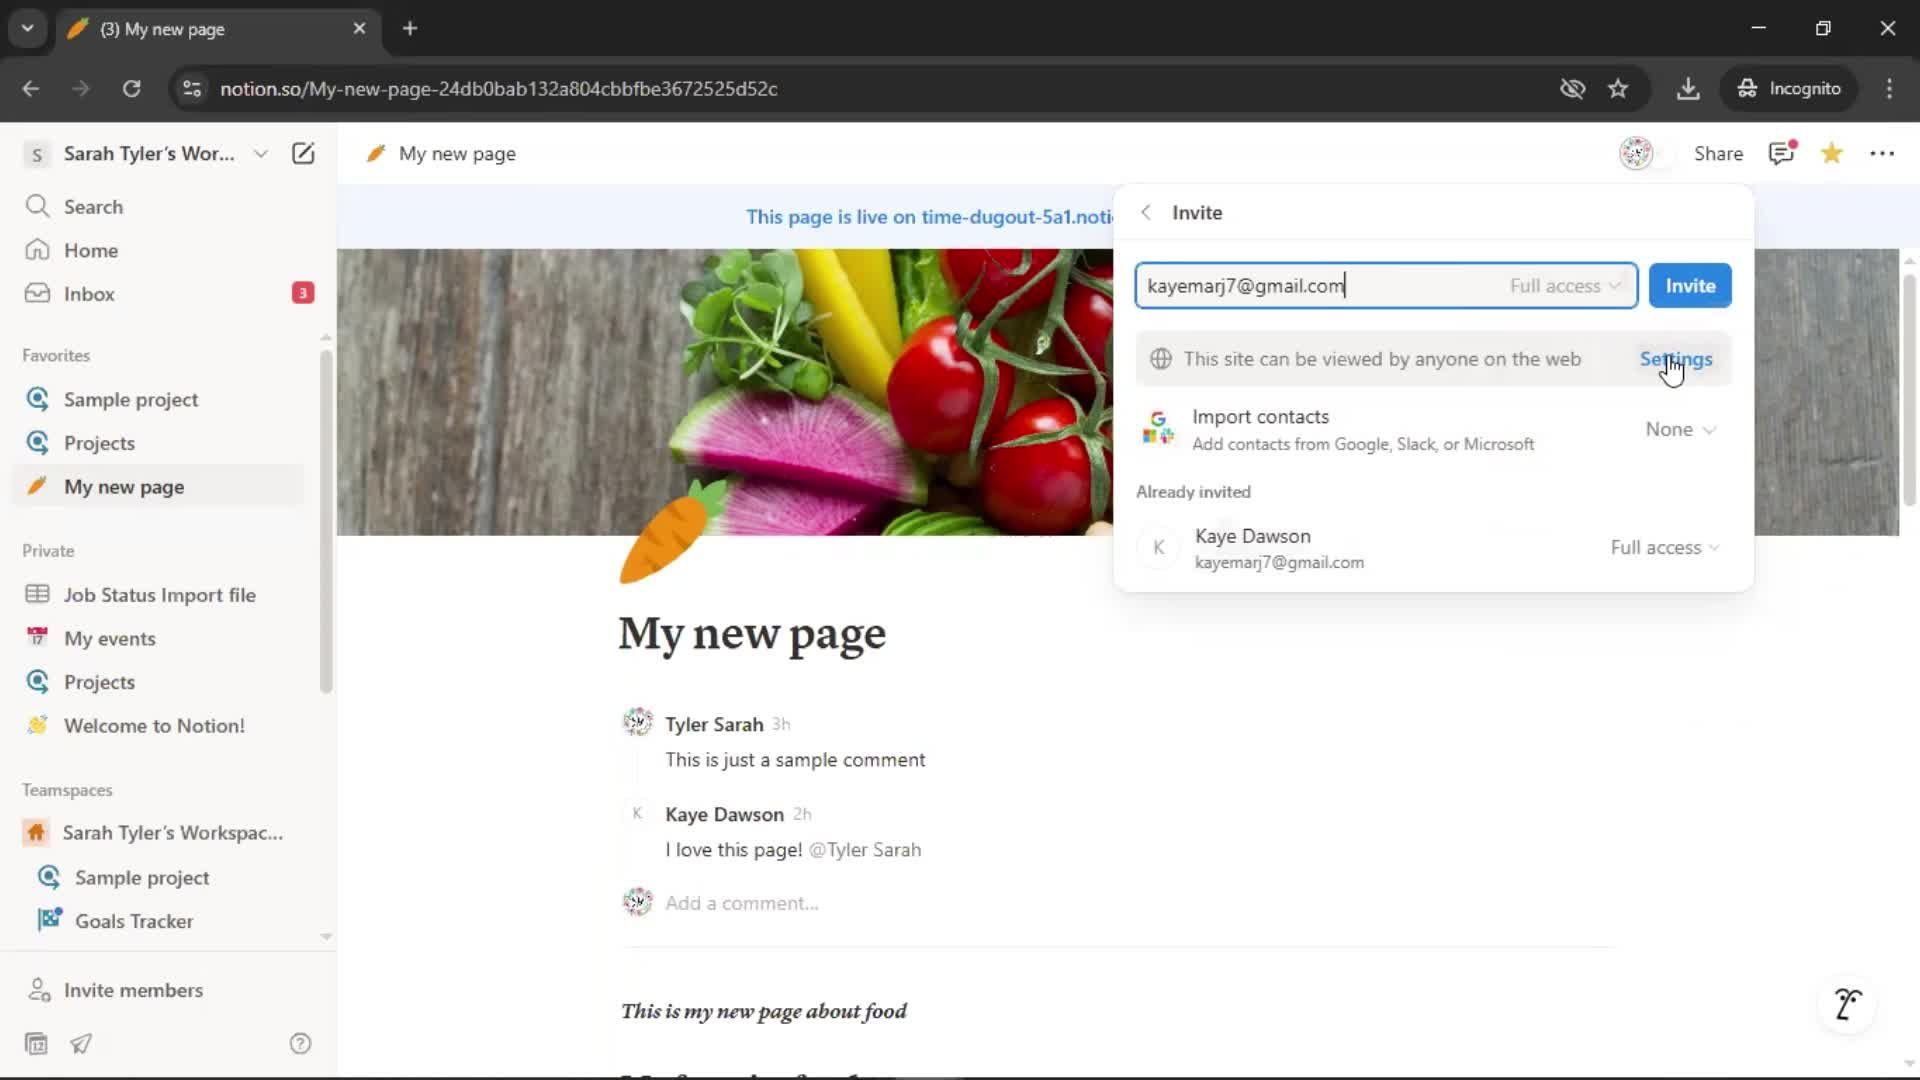Image resolution: width=1920 pixels, height=1080 pixels.
Task: Open the browser three-dot menu
Action: pyautogui.click(x=1889, y=89)
